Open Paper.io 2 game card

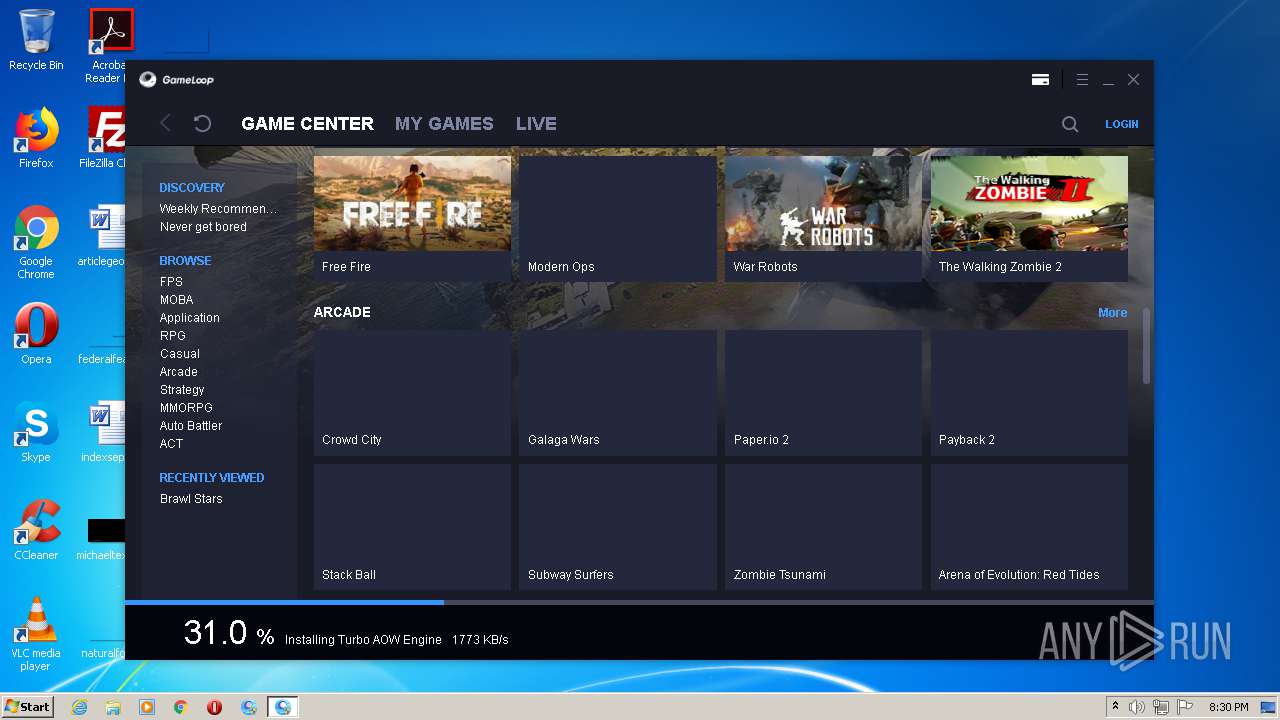(823, 393)
